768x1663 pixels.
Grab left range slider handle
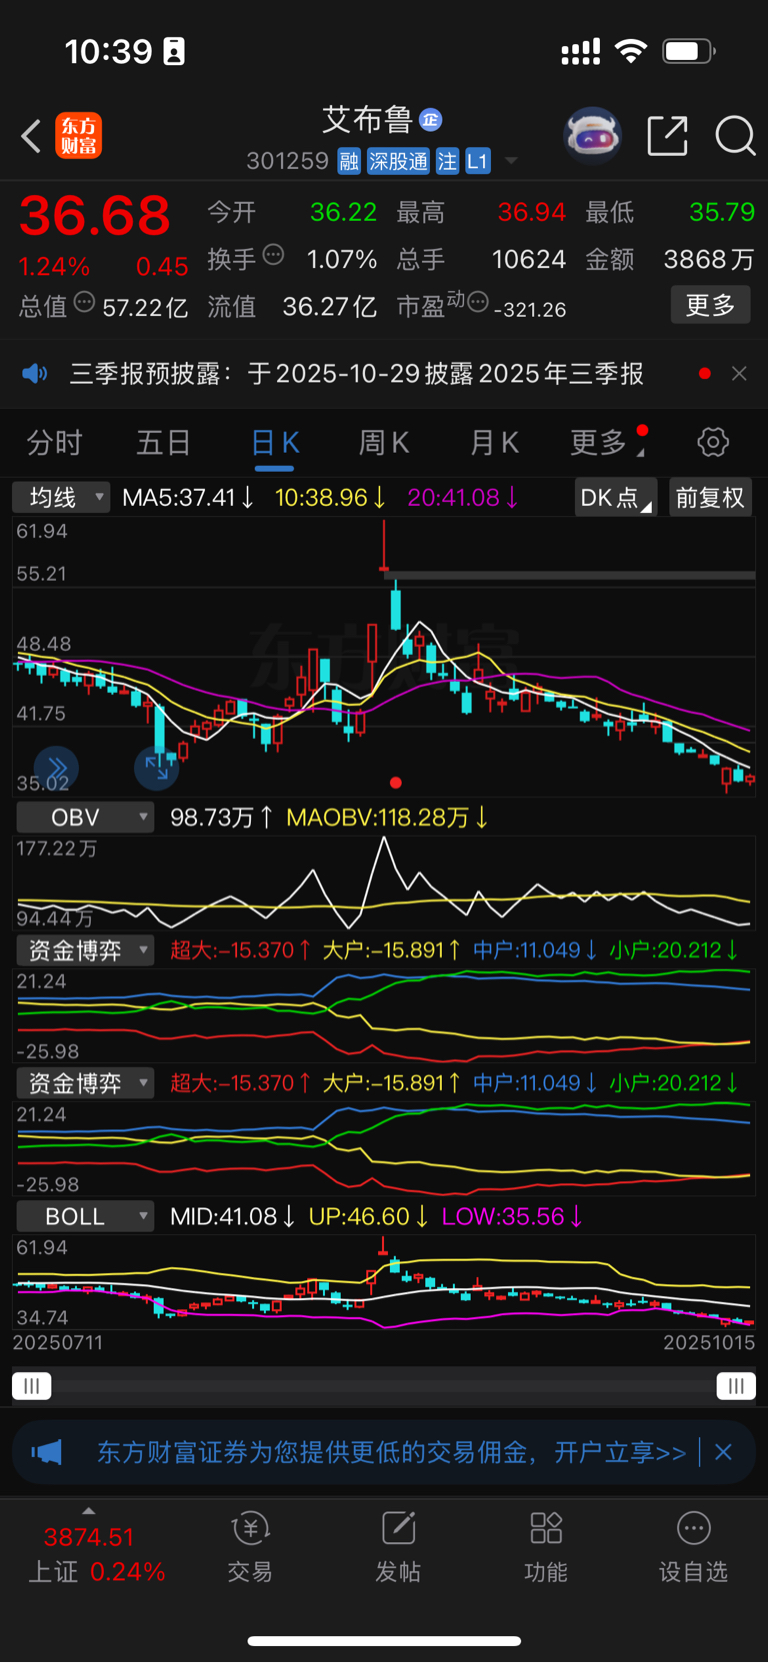pyautogui.click(x=31, y=1385)
